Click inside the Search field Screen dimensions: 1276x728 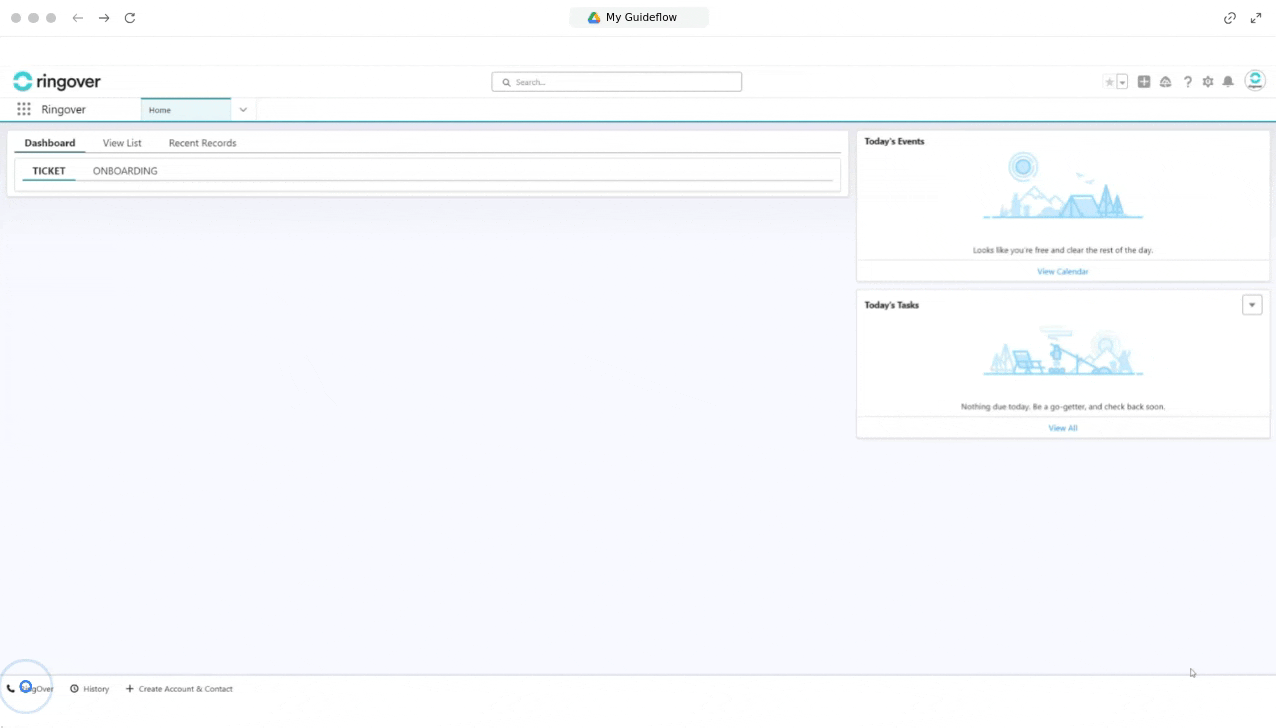tap(616, 81)
